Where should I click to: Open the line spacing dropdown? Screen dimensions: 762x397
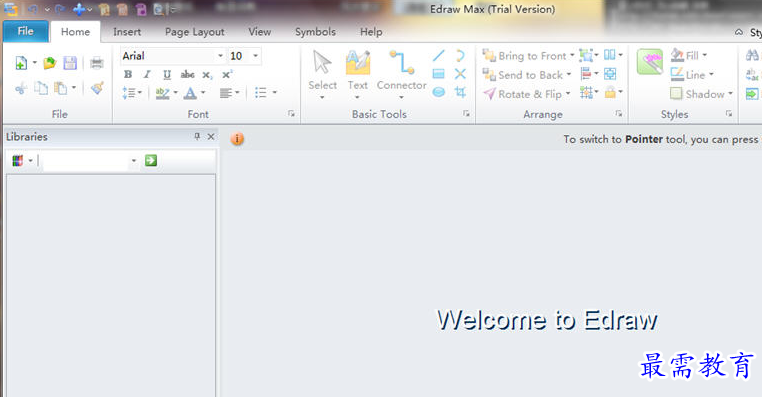tap(132, 92)
